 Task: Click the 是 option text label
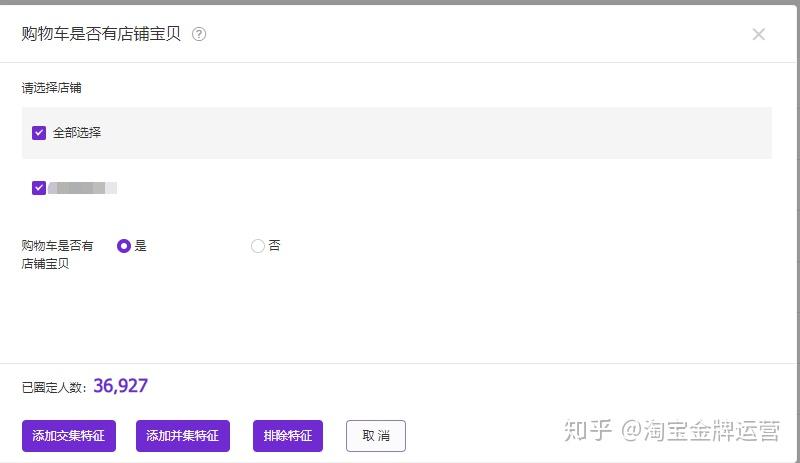pos(141,246)
